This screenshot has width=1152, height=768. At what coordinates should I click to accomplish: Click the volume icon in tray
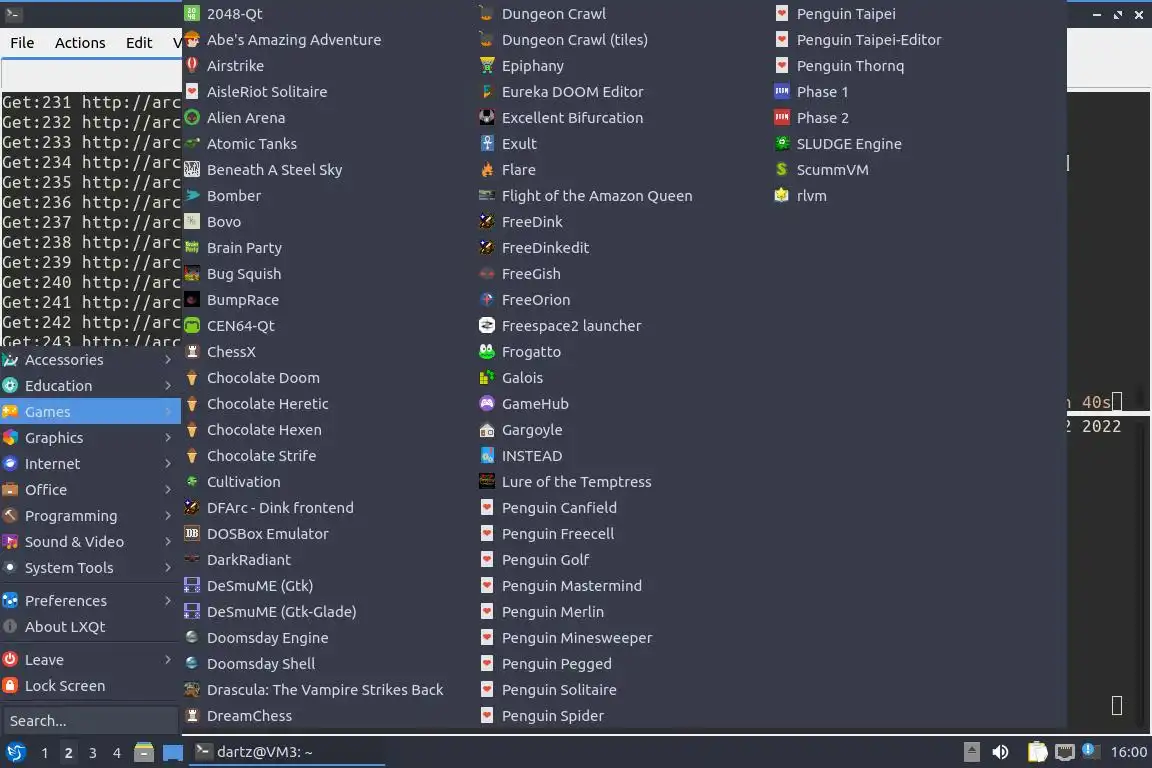pos(1000,753)
